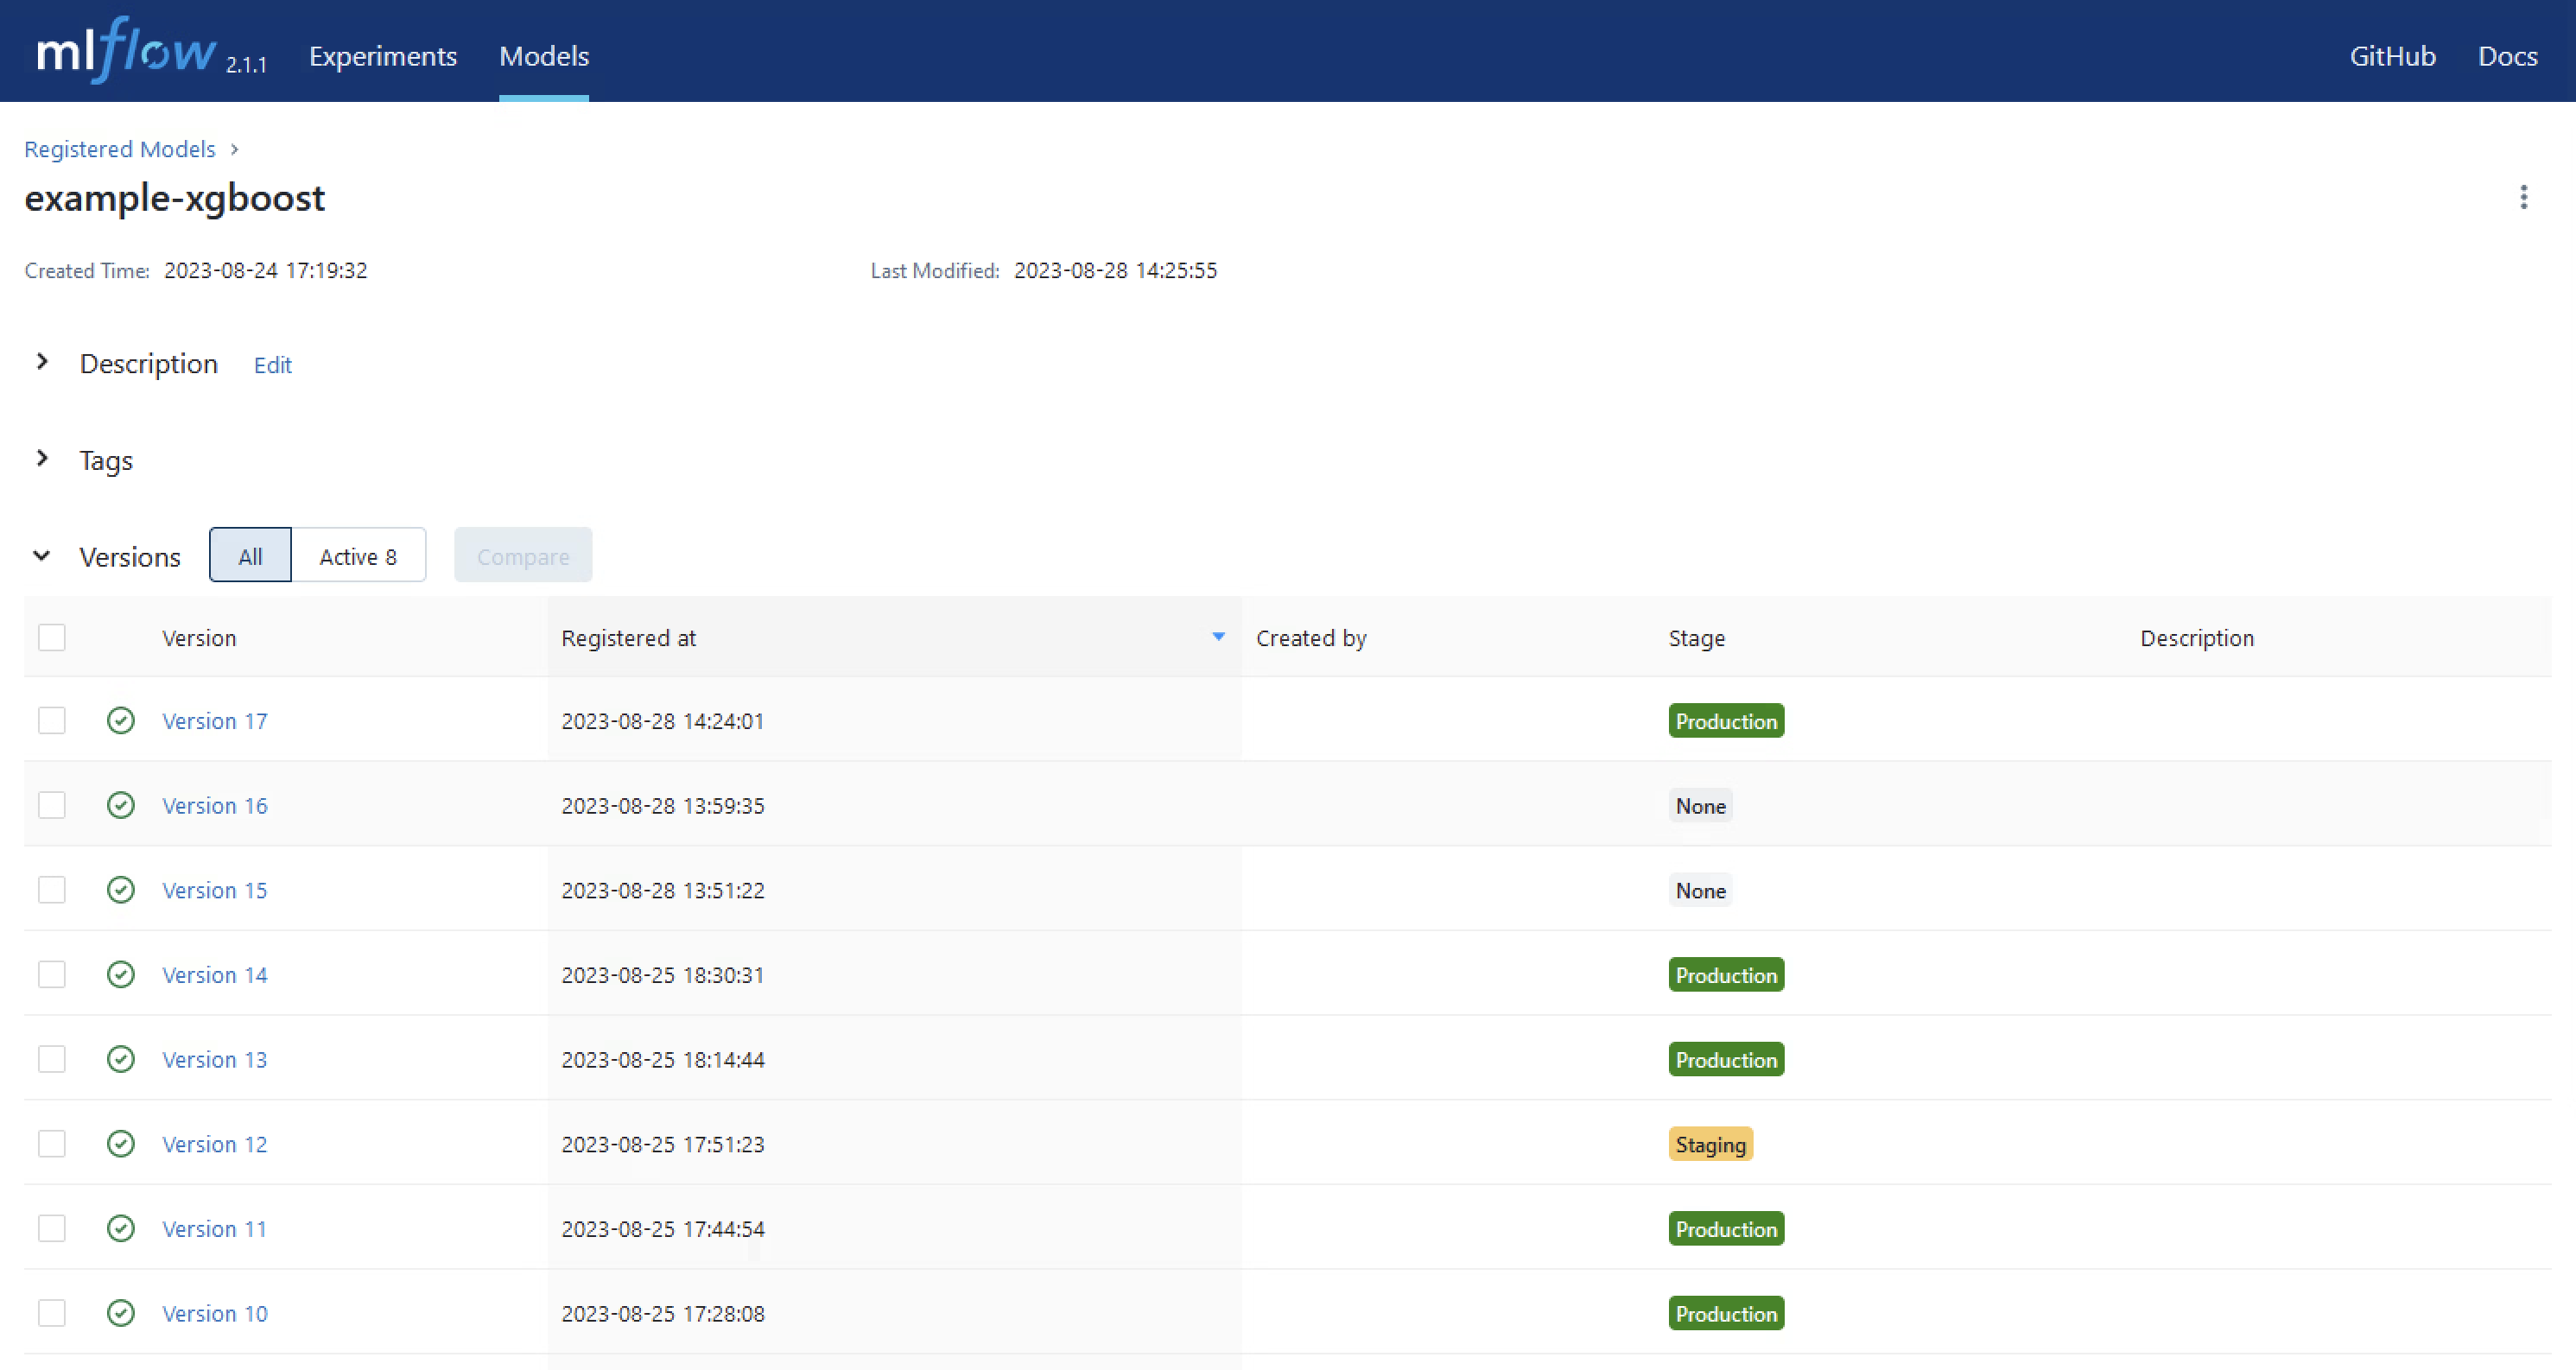Click the Staging badge of Version 12
Screen dimensions: 2576x1370
coord(1710,1144)
